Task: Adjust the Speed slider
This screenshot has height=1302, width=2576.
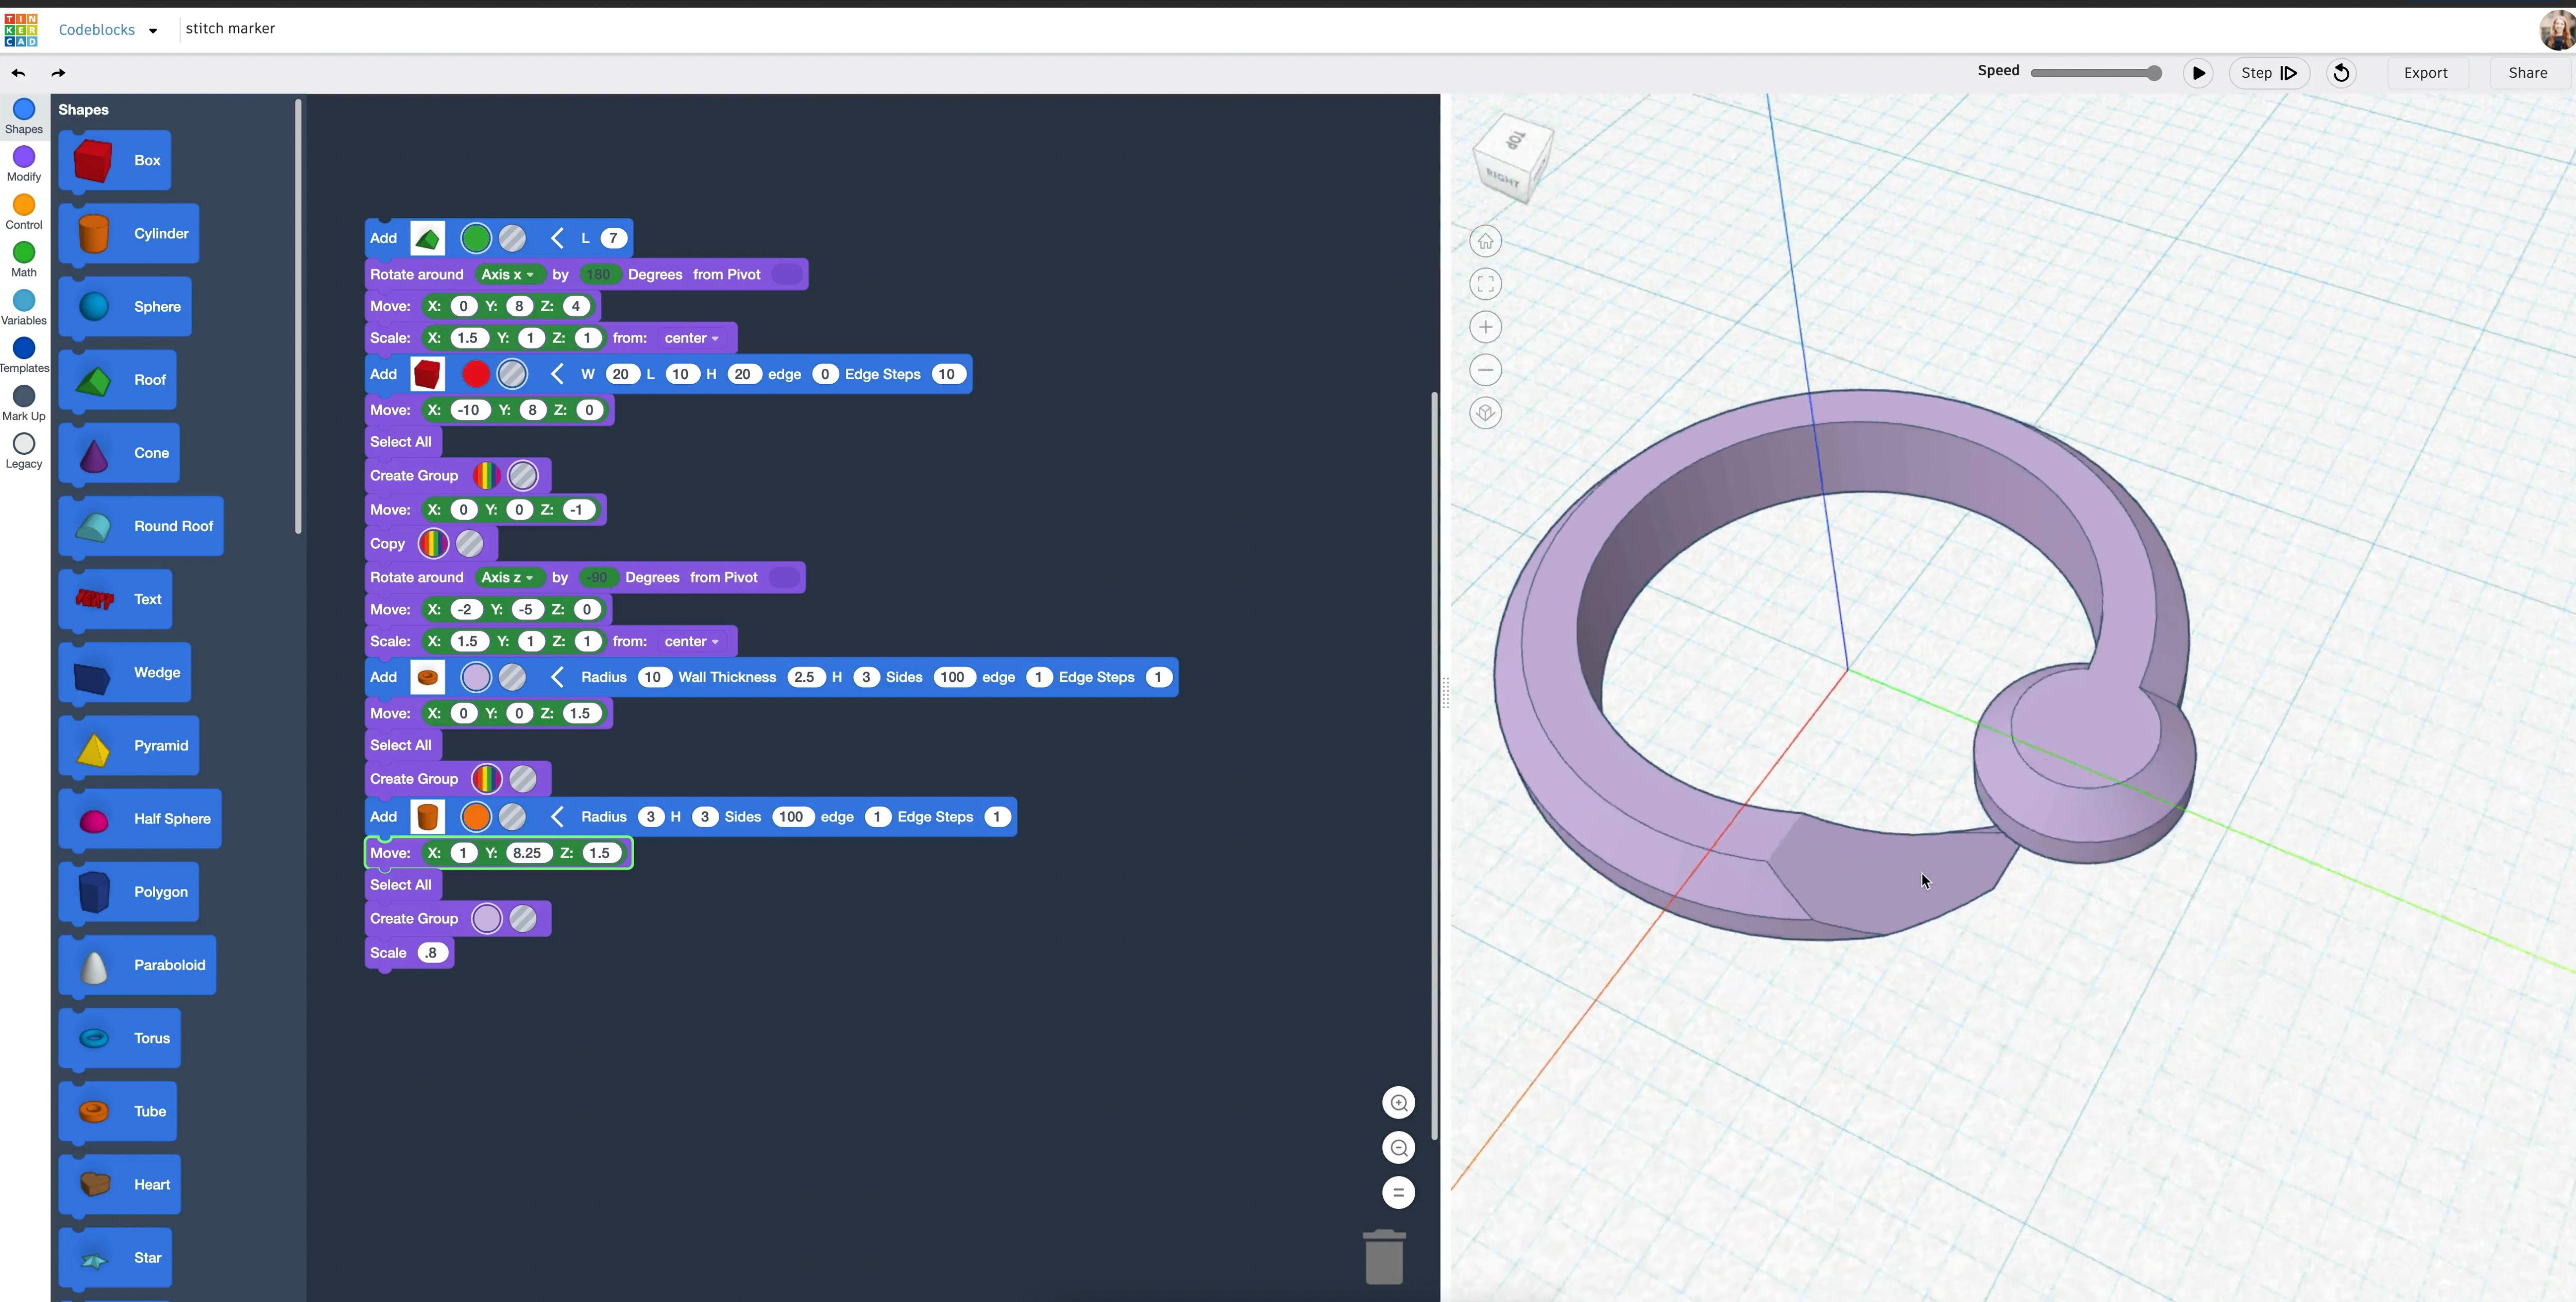Action: [x=2096, y=73]
